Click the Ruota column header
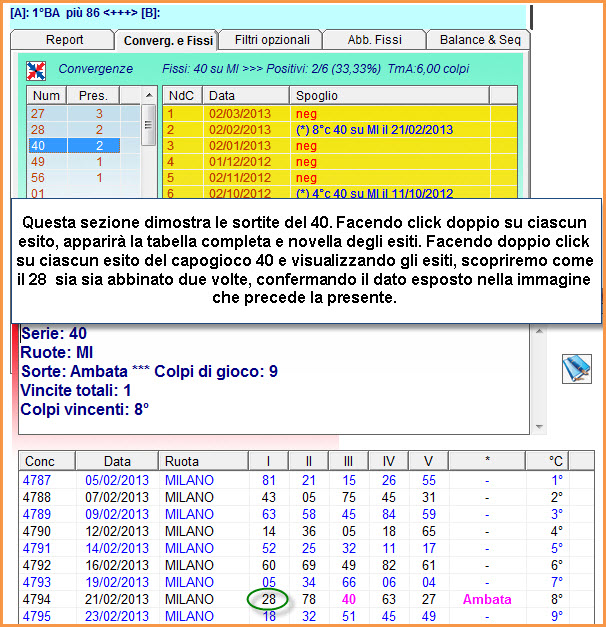This screenshot has height=627, width=606. pos(203,461)
